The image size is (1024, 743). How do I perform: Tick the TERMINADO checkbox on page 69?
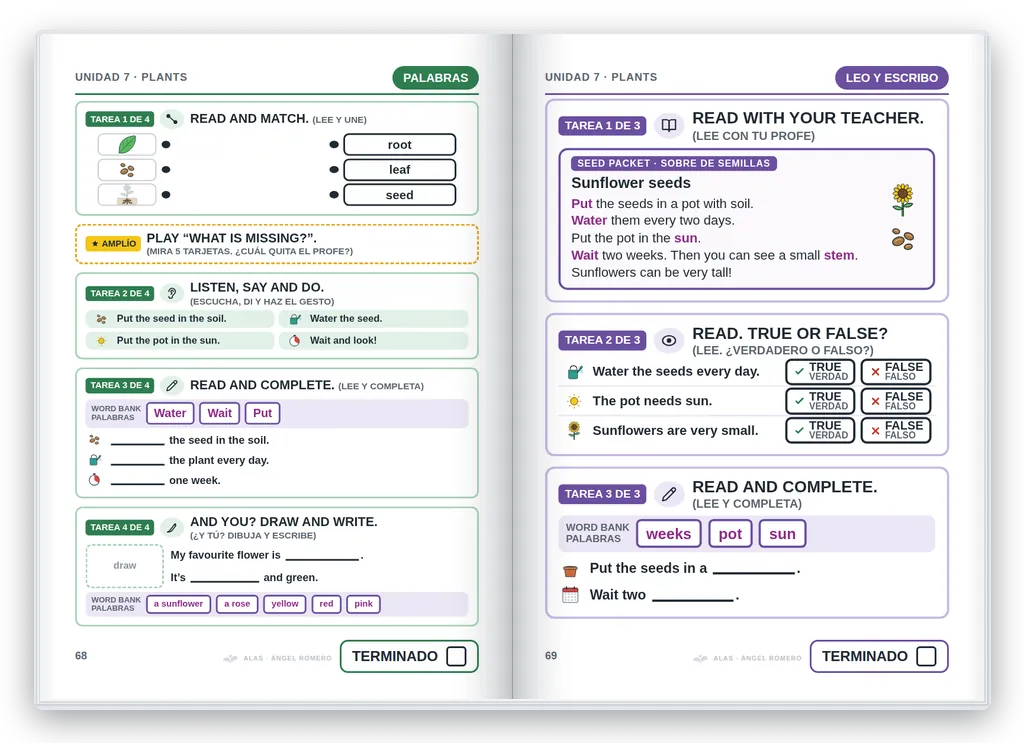[926, 656]
